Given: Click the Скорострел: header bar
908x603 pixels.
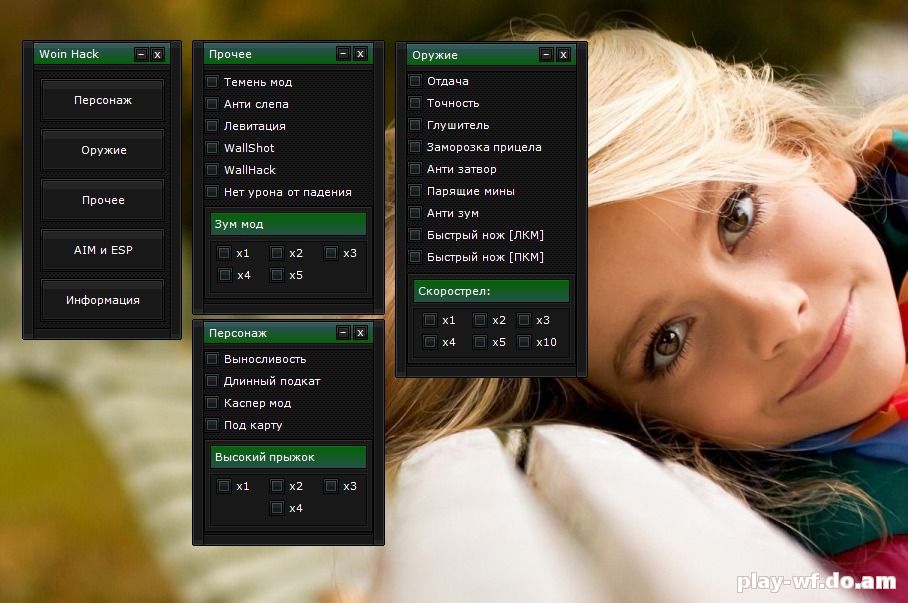Looking at the screenshot, I should [x=491, y=291].
